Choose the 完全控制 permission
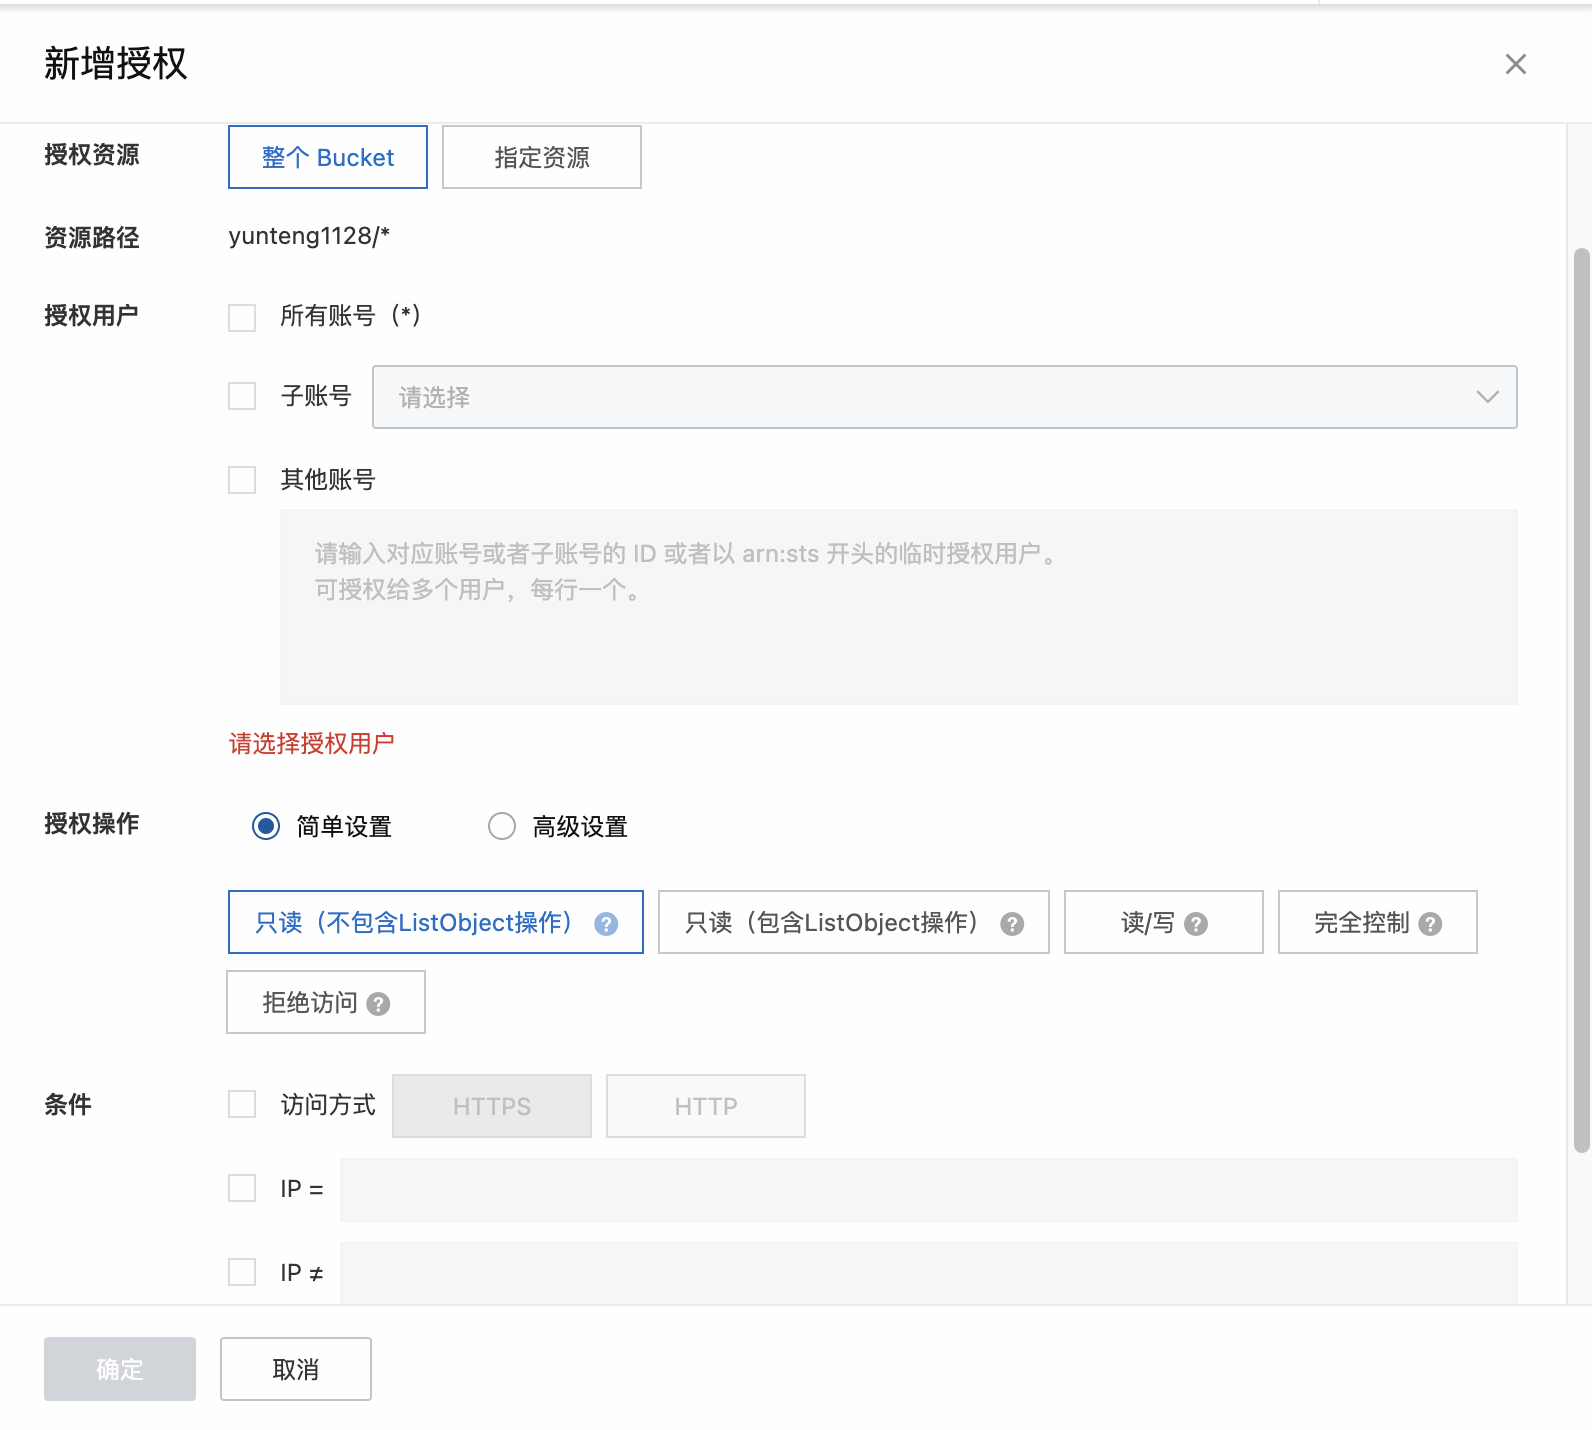This screenshot has height=1430, width=1592. (x=1378, y=922)
